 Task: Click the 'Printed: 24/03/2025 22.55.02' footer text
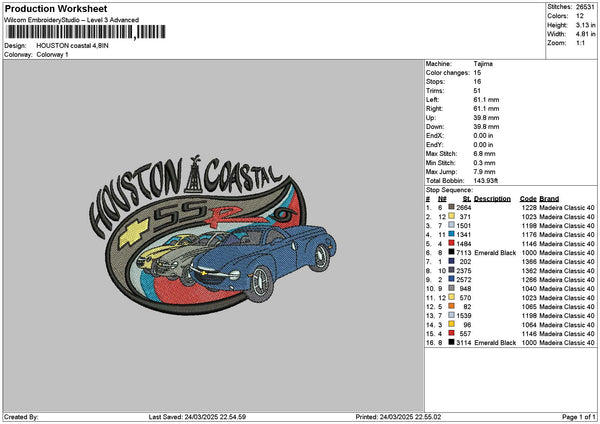(x=398, y=417)
